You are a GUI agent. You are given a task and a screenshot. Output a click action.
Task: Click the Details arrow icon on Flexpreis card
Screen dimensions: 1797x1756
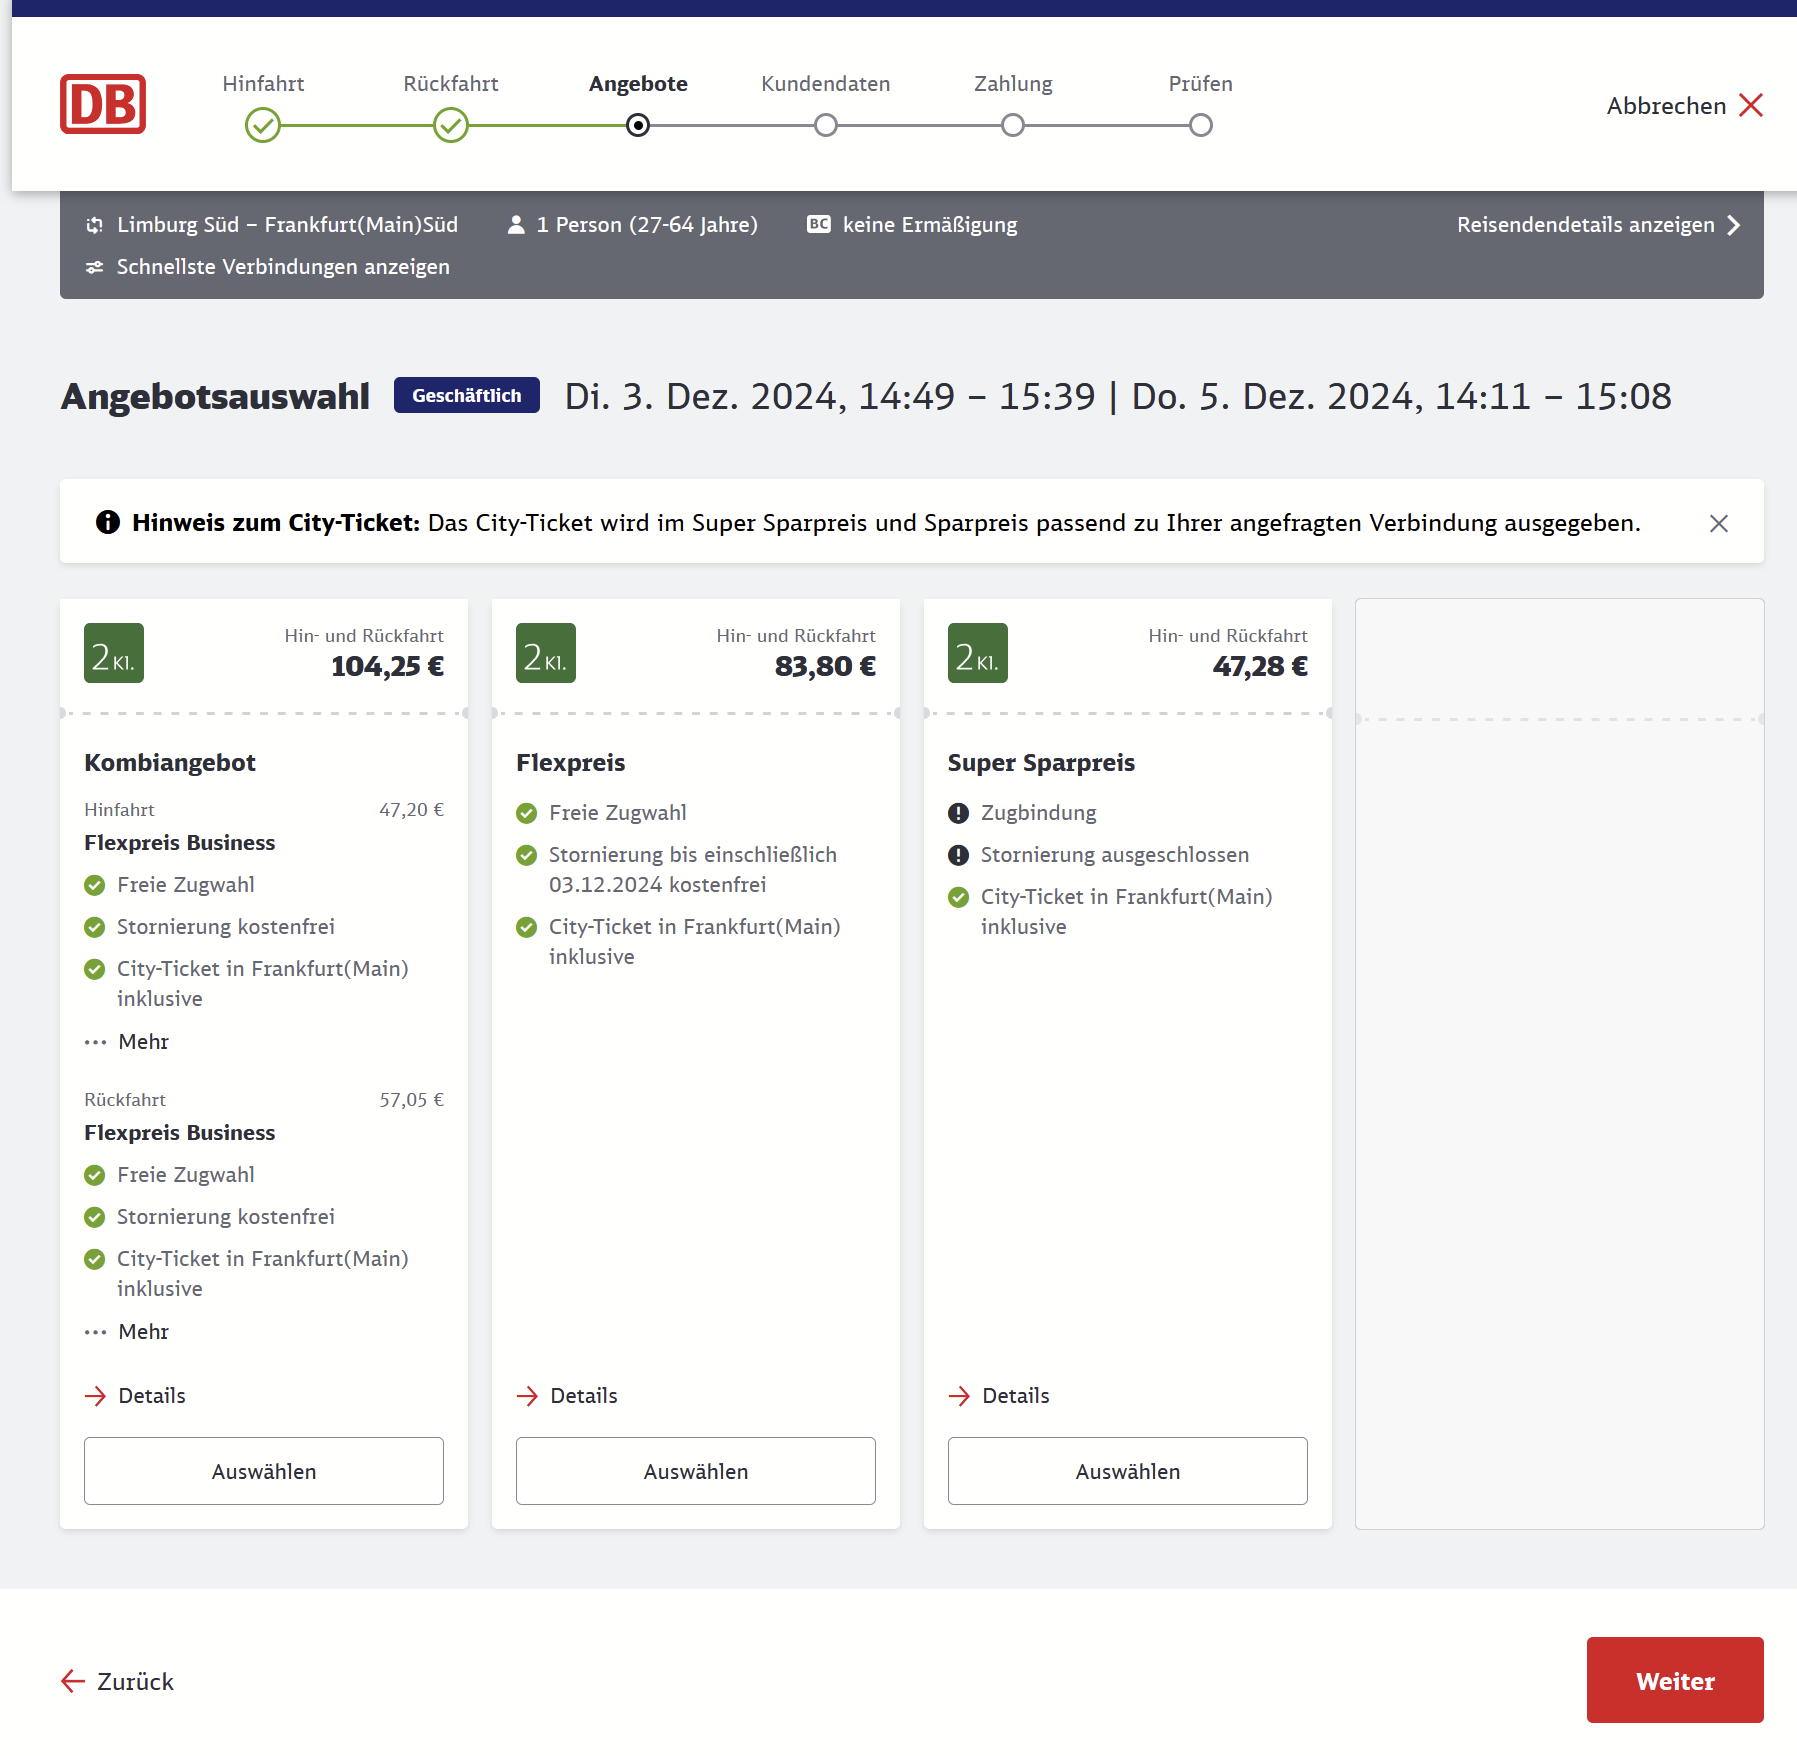[527, 1396]
